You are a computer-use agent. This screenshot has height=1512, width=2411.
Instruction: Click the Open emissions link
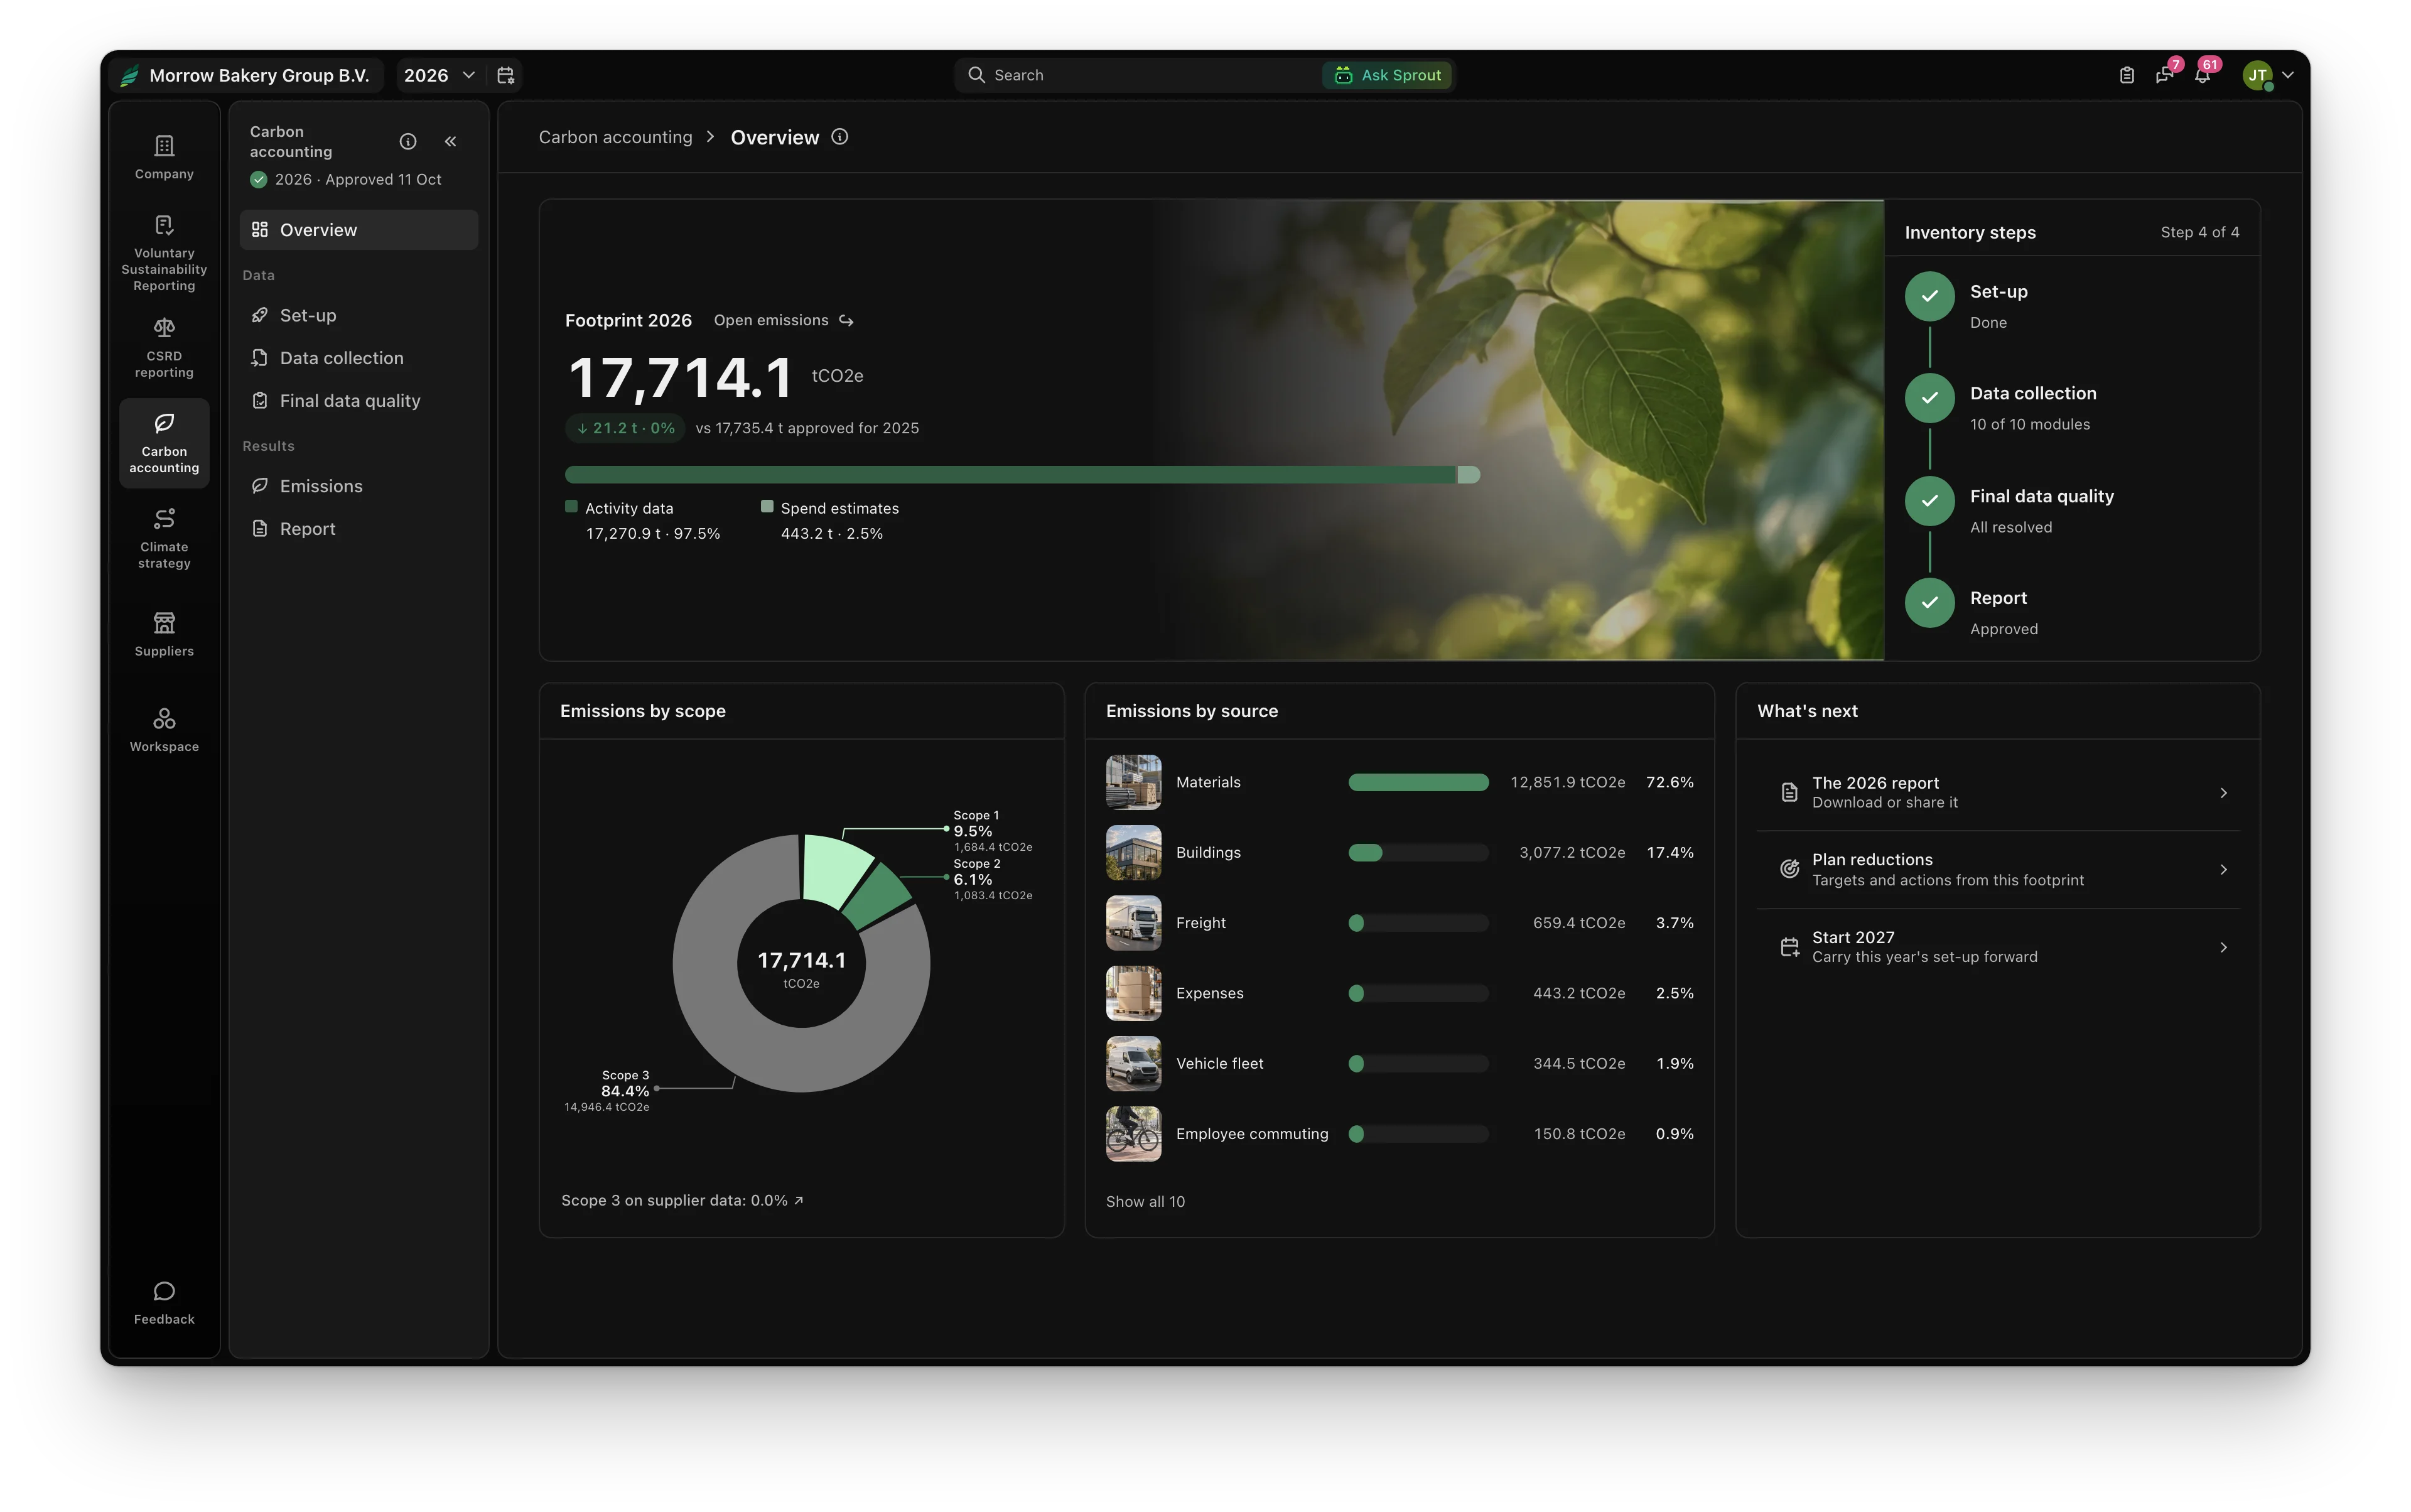(x=783, y=320)
